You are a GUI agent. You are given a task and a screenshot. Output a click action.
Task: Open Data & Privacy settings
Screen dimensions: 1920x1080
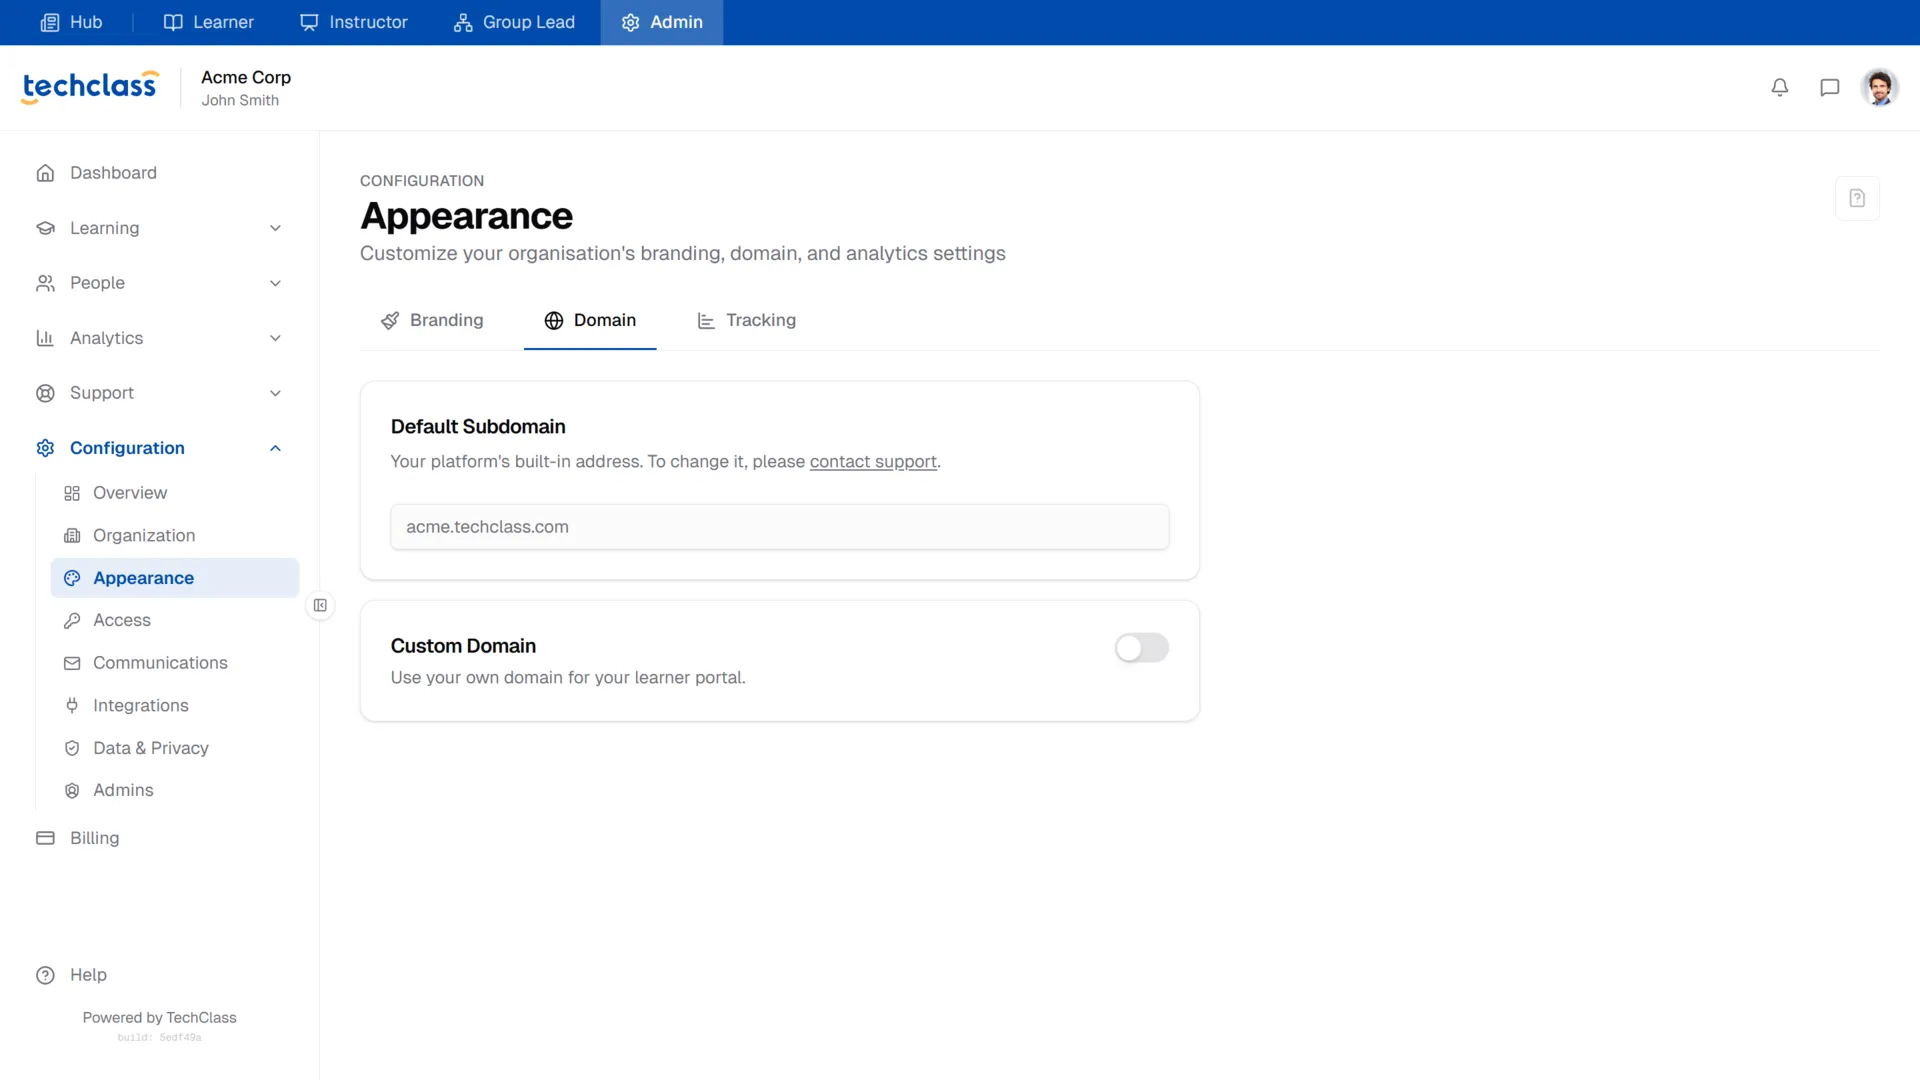click(175, 748)
